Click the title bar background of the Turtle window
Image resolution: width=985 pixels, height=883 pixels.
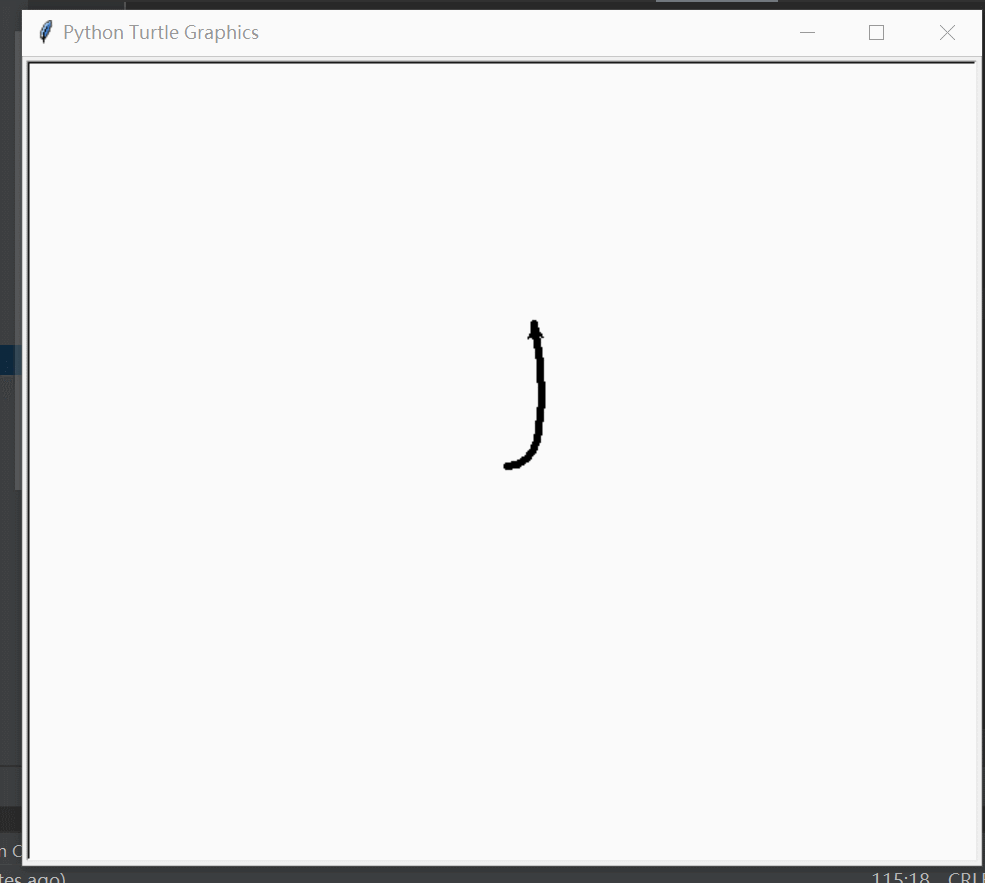click(500, 32)
